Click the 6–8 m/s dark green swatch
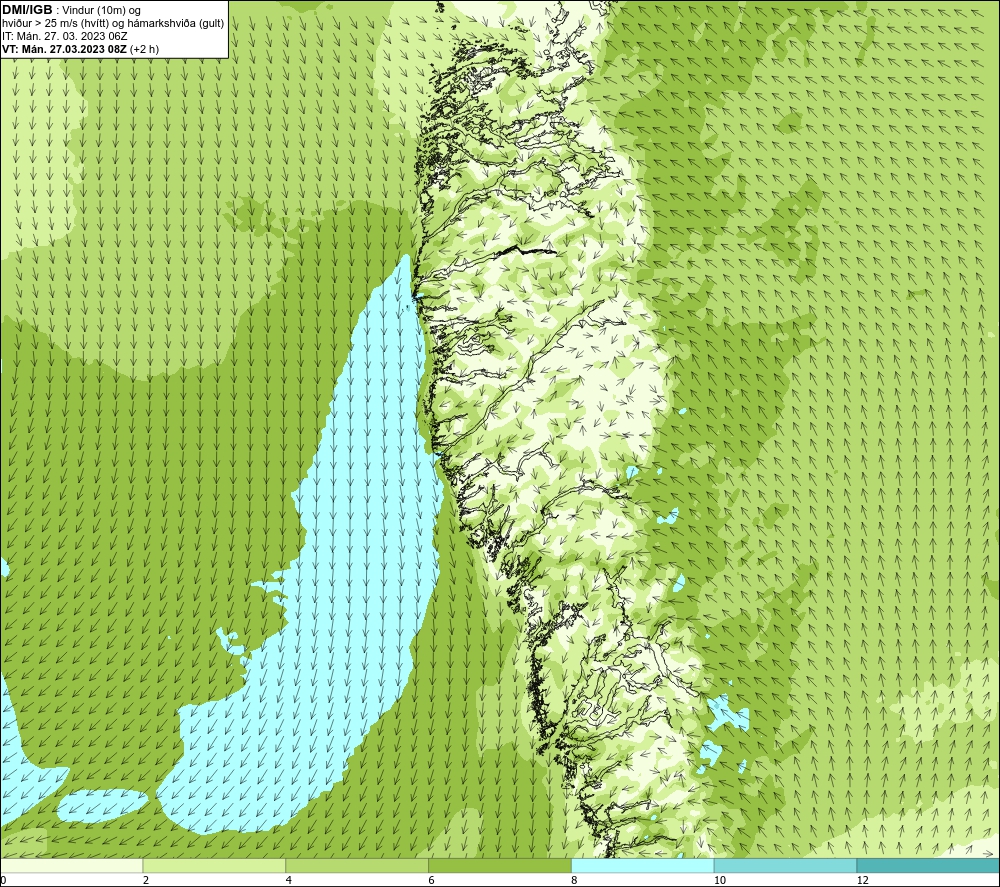1000x887 pixels. 500,865
